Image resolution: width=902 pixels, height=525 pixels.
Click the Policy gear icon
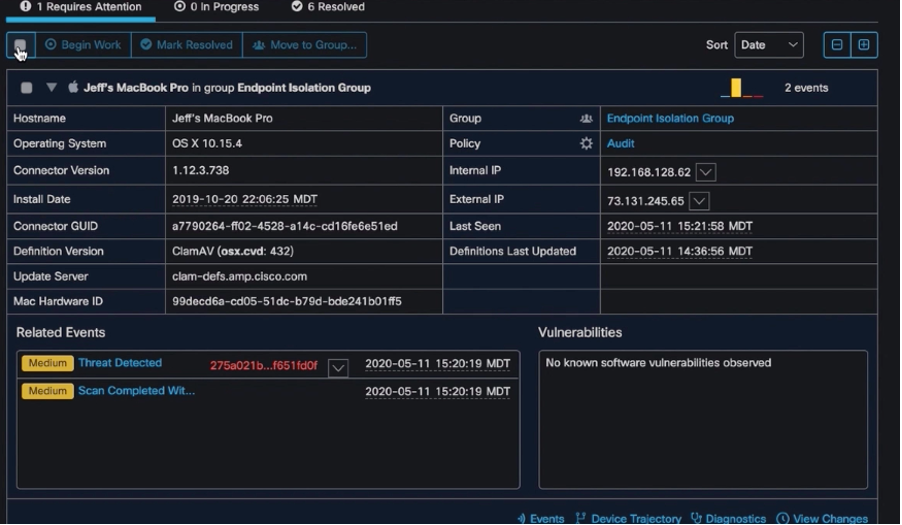click(x=586, y=144)
